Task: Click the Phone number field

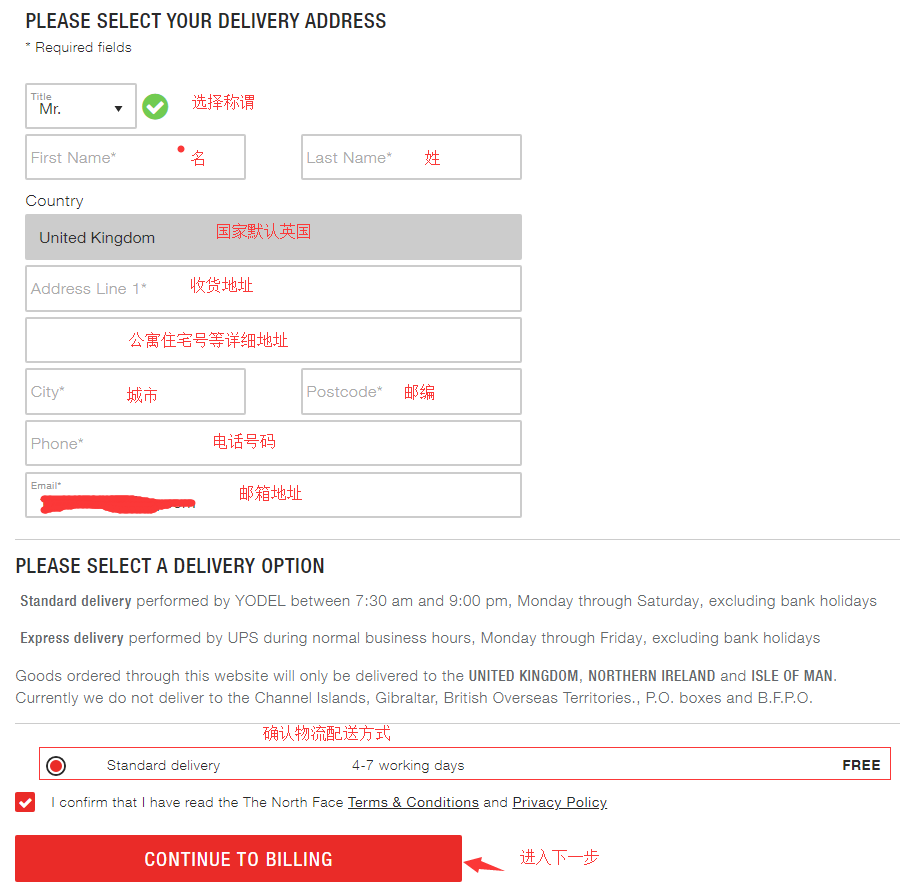Action: tap(273, 443)
